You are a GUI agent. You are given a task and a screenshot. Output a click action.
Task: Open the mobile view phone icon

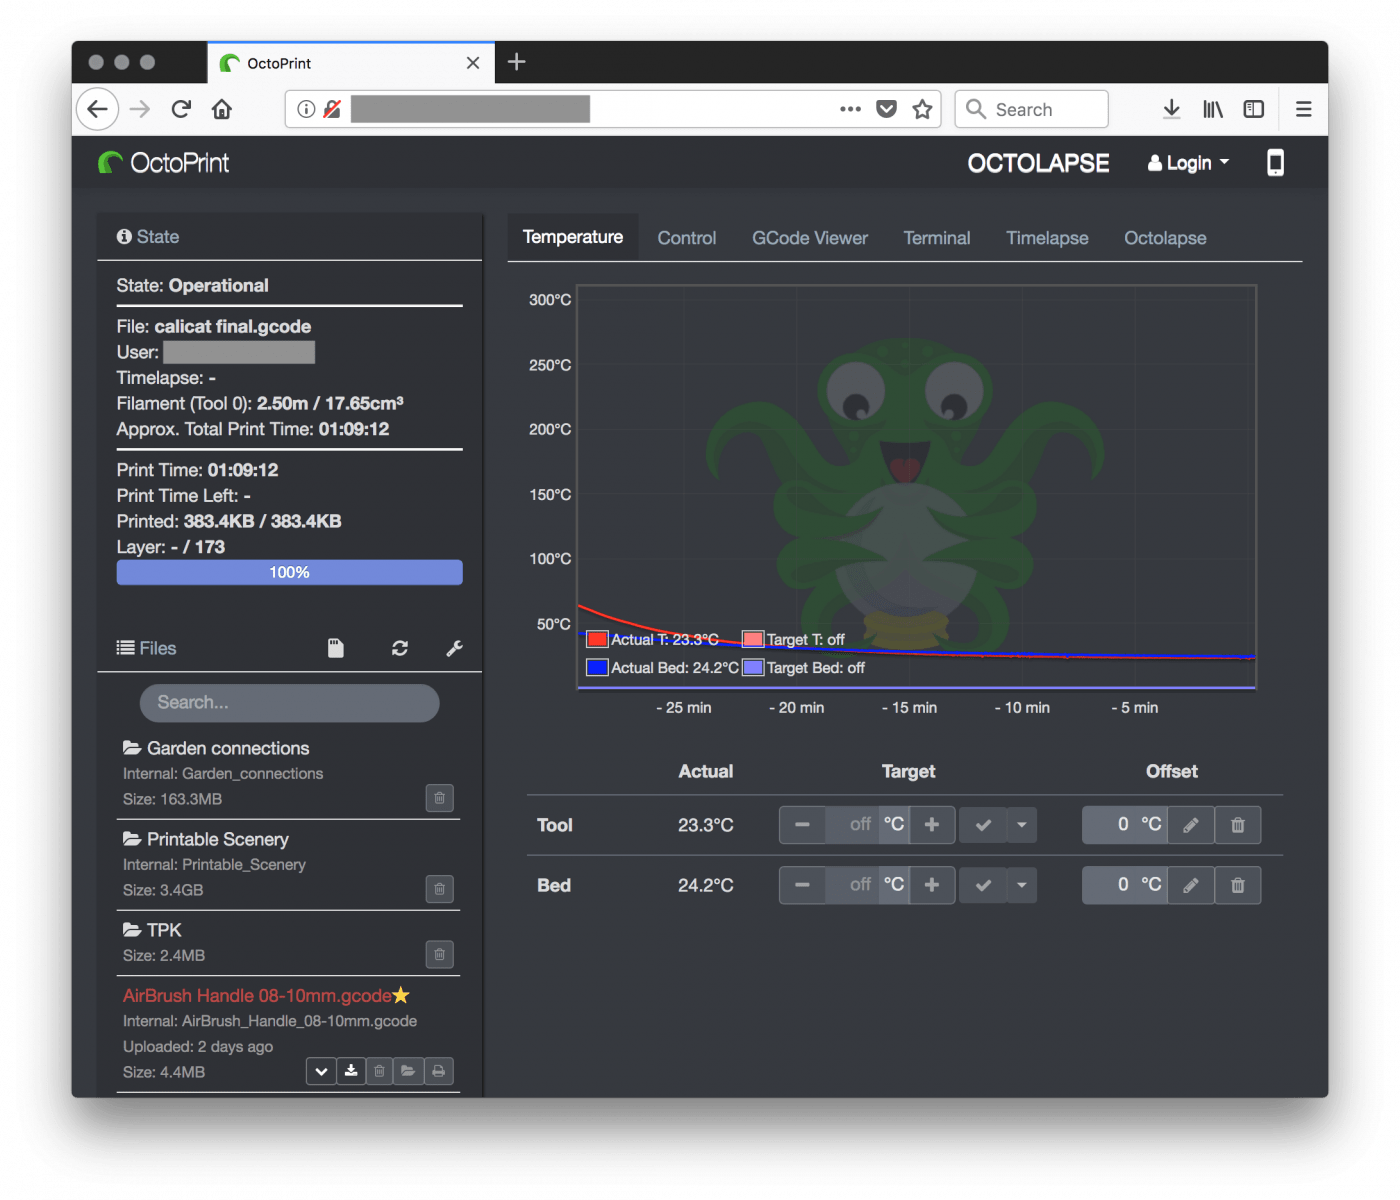pyautogui.click(x=1275, y=163)
